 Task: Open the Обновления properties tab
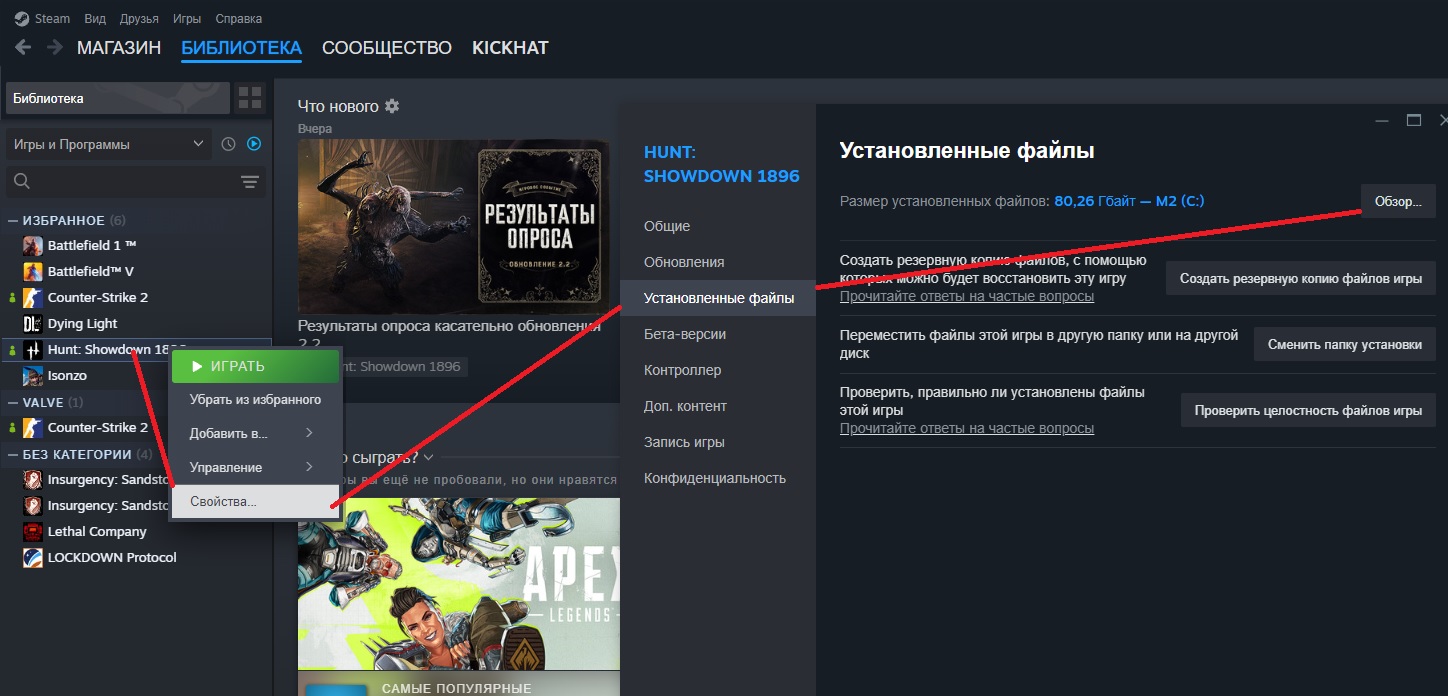(684, 262)
